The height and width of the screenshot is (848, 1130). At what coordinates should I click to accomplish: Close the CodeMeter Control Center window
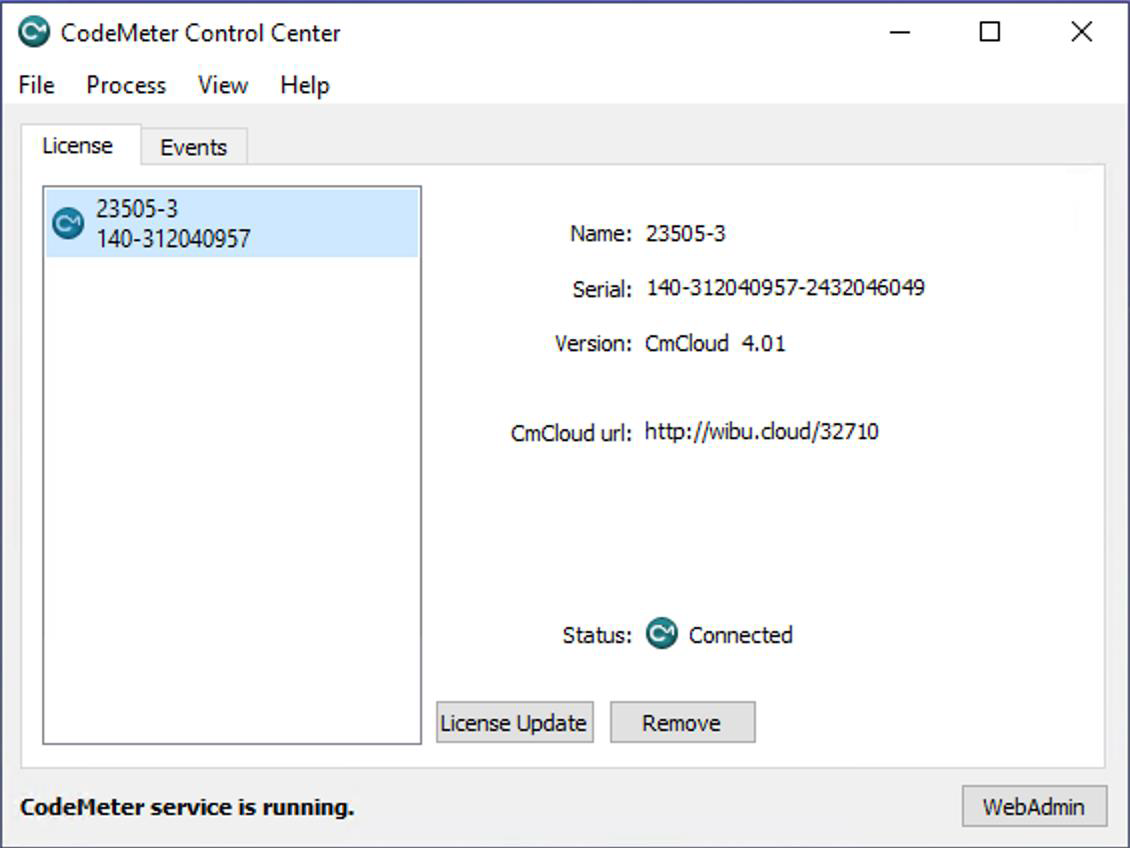point(1081,32)
